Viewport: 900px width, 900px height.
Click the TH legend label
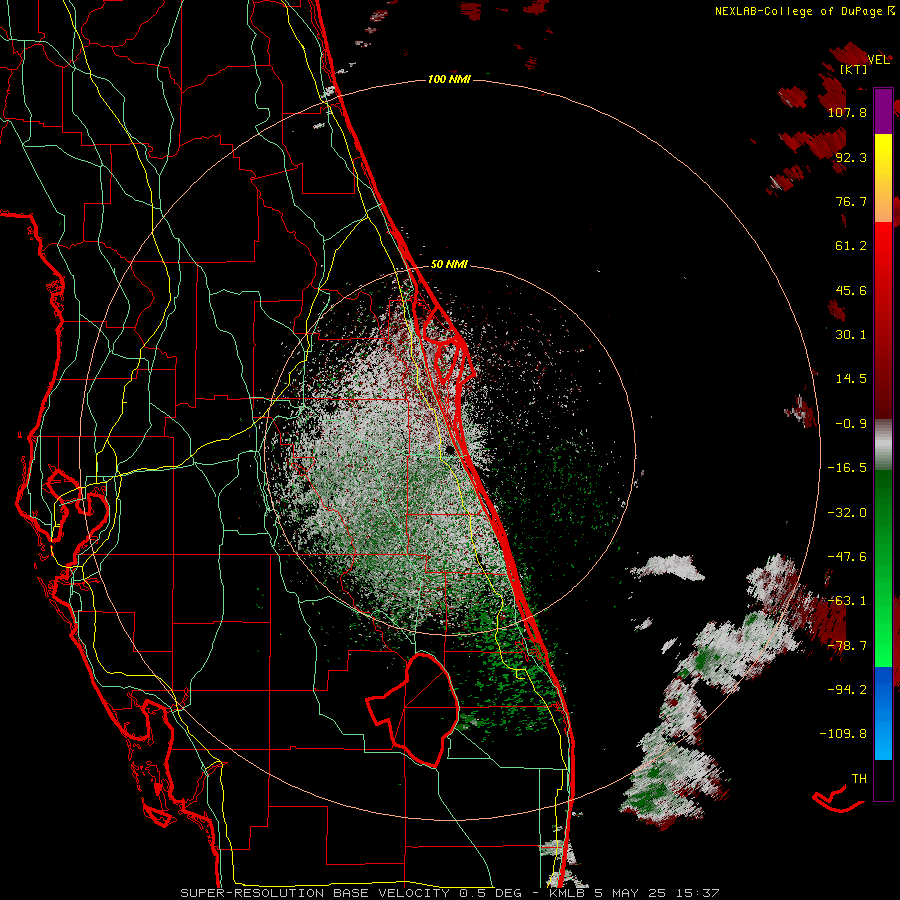[859, 779]
